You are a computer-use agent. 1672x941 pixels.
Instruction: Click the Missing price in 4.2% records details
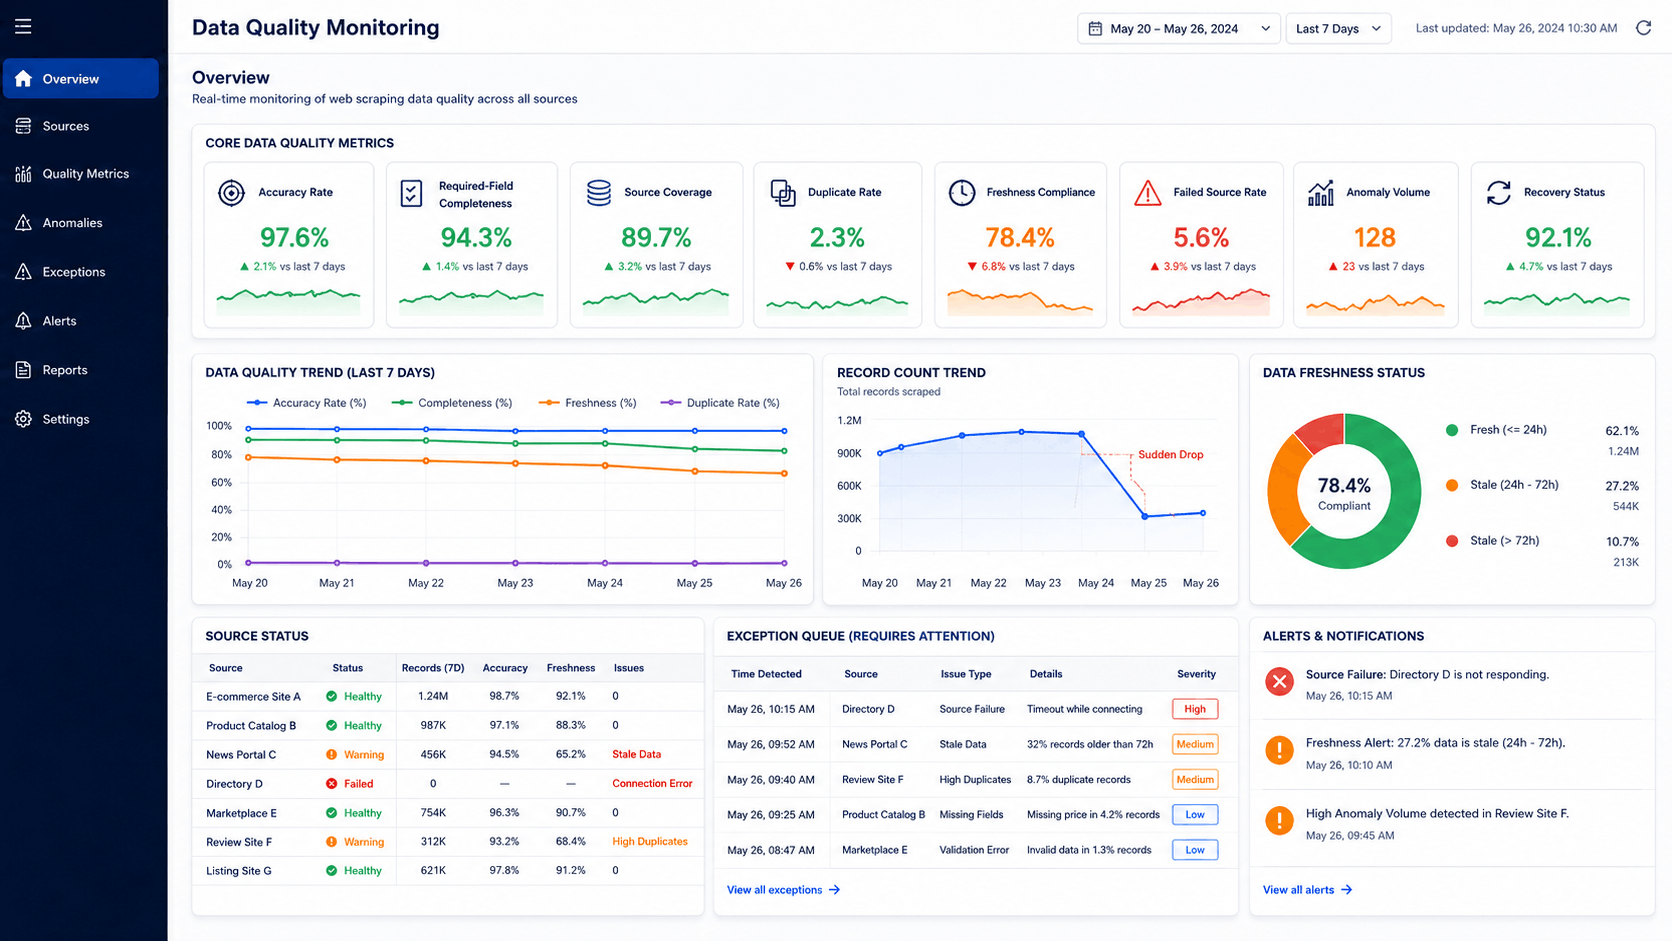1093,815
